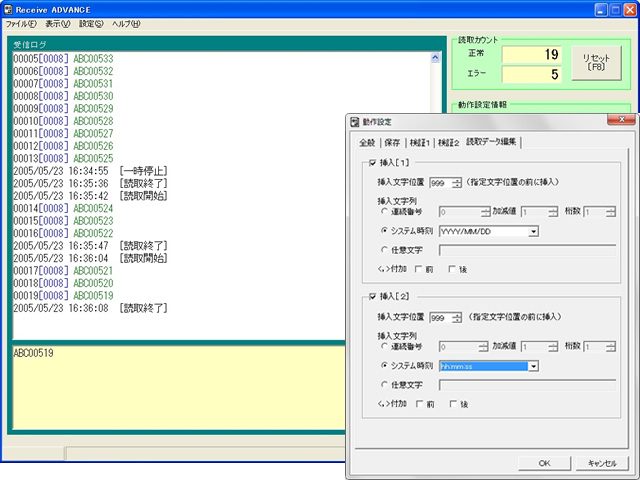Click the 動作設定 dialog title icon
This screenshot has width=640, height=480.
click(x=355, y=122)
